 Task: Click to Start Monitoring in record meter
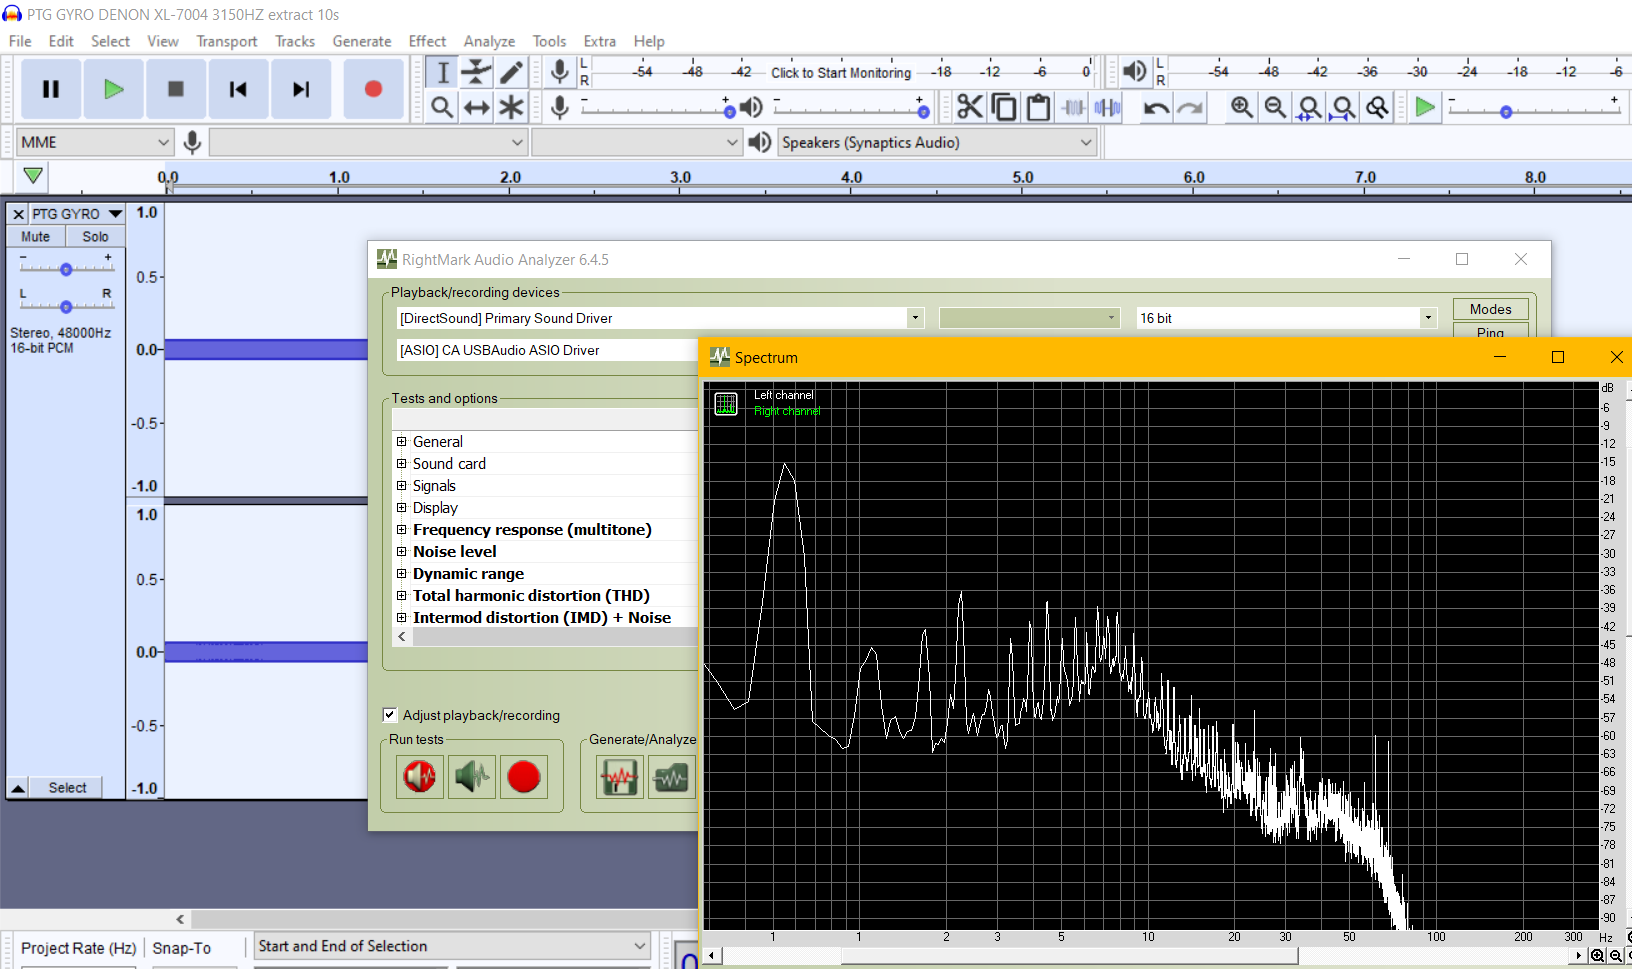(x=841, y=72)
